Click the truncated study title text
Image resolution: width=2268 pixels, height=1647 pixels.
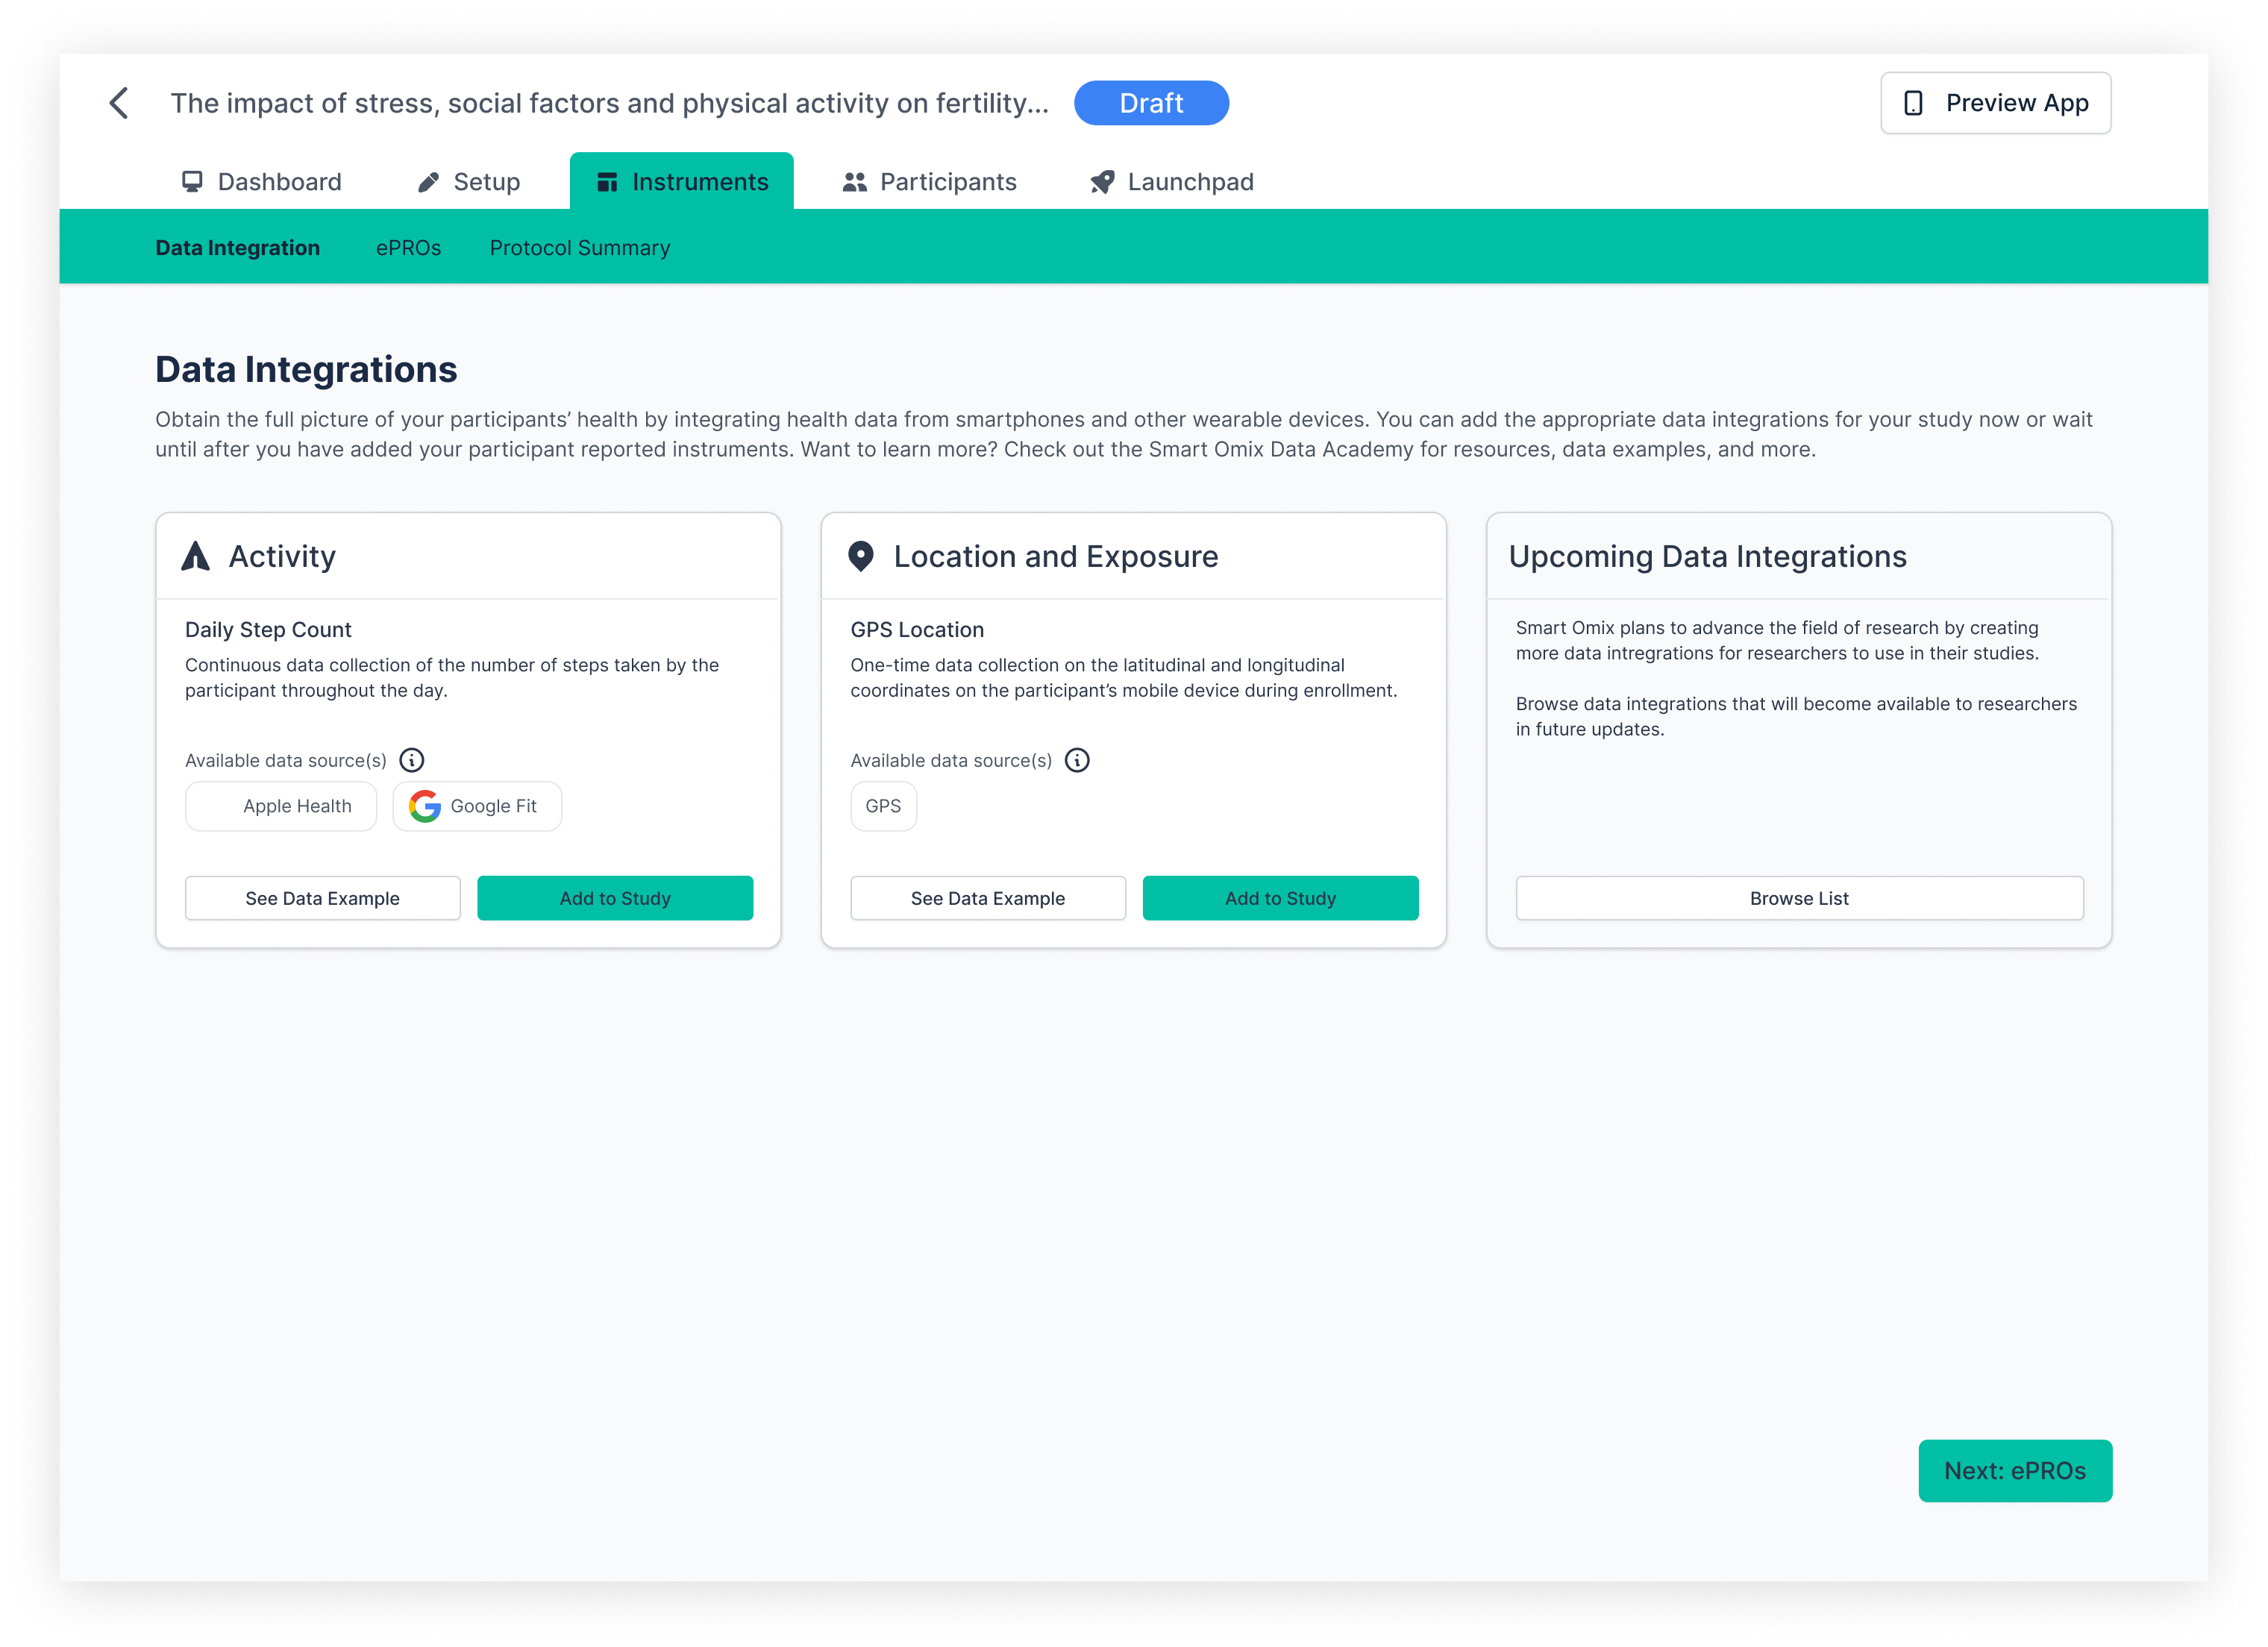(x=609, y=103)
